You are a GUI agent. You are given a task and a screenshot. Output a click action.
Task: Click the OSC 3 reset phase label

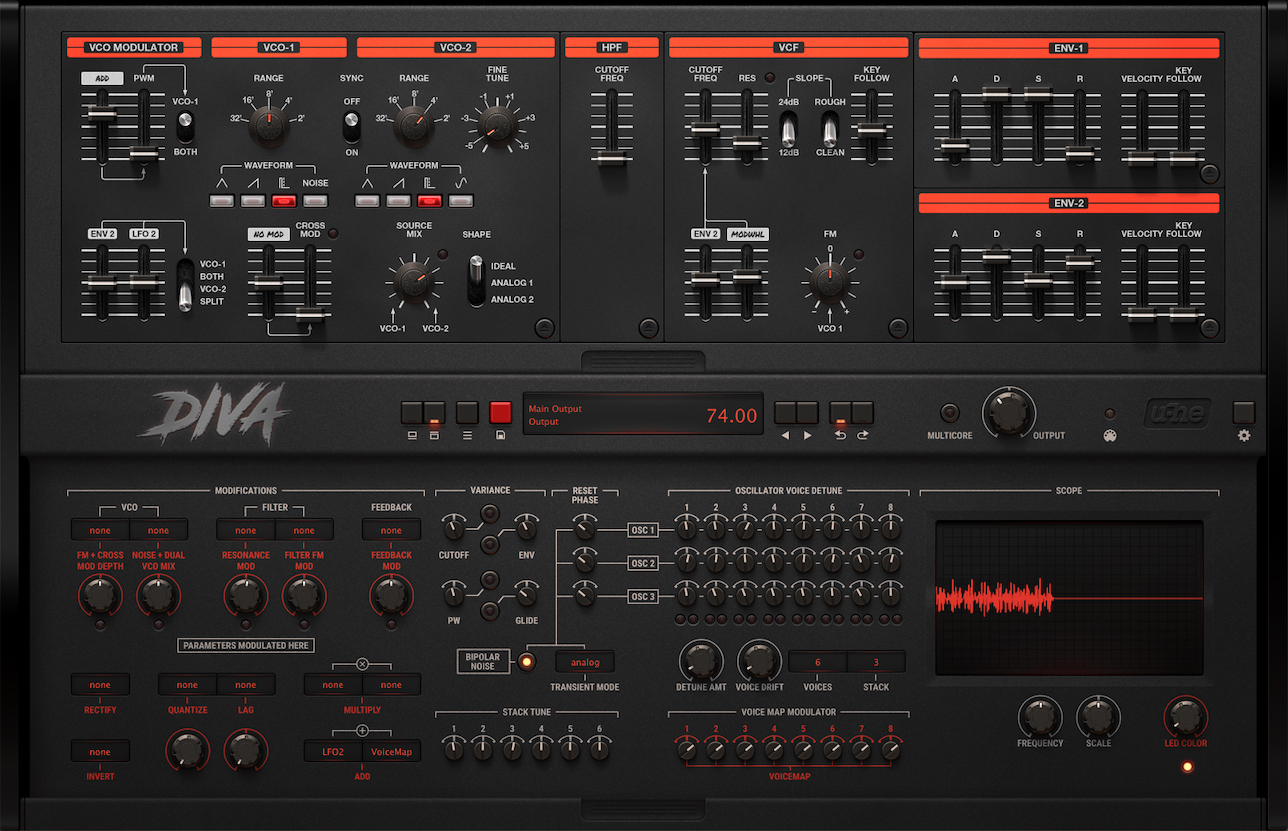[643, 597]
